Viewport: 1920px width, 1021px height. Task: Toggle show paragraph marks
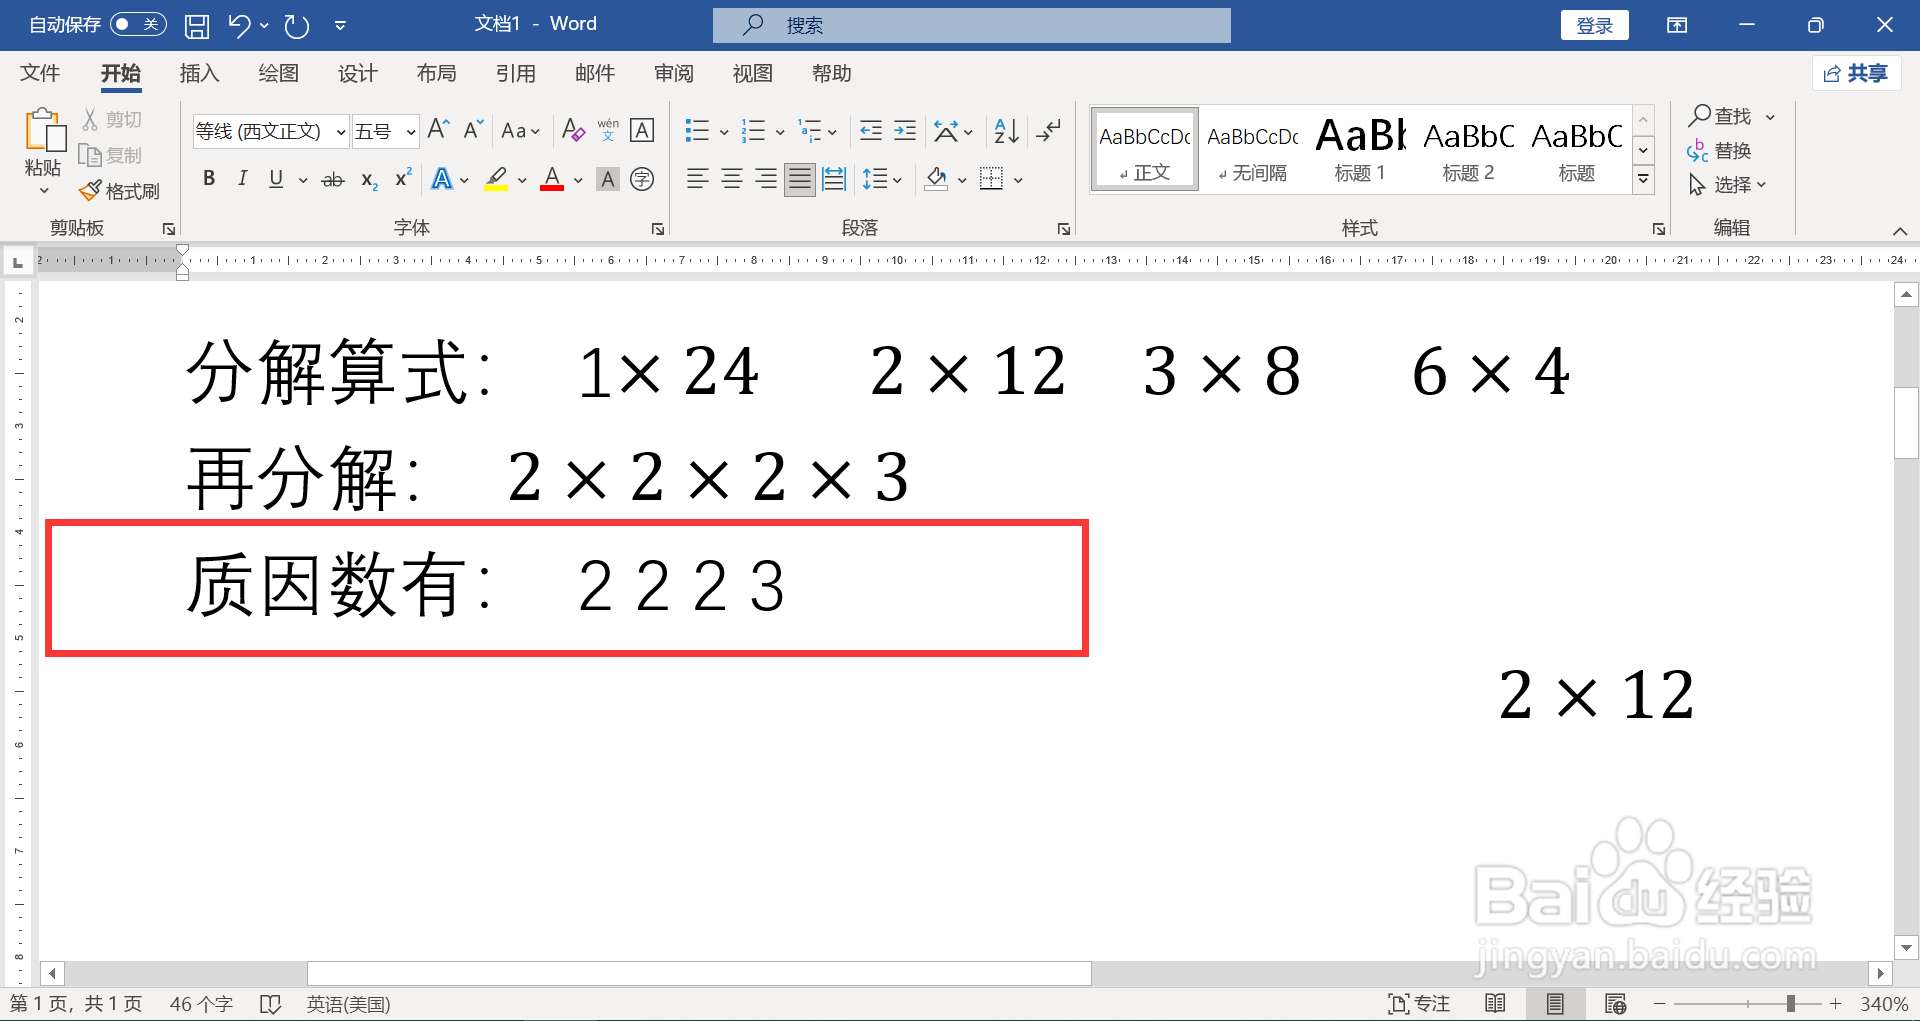click(1049, 131)
